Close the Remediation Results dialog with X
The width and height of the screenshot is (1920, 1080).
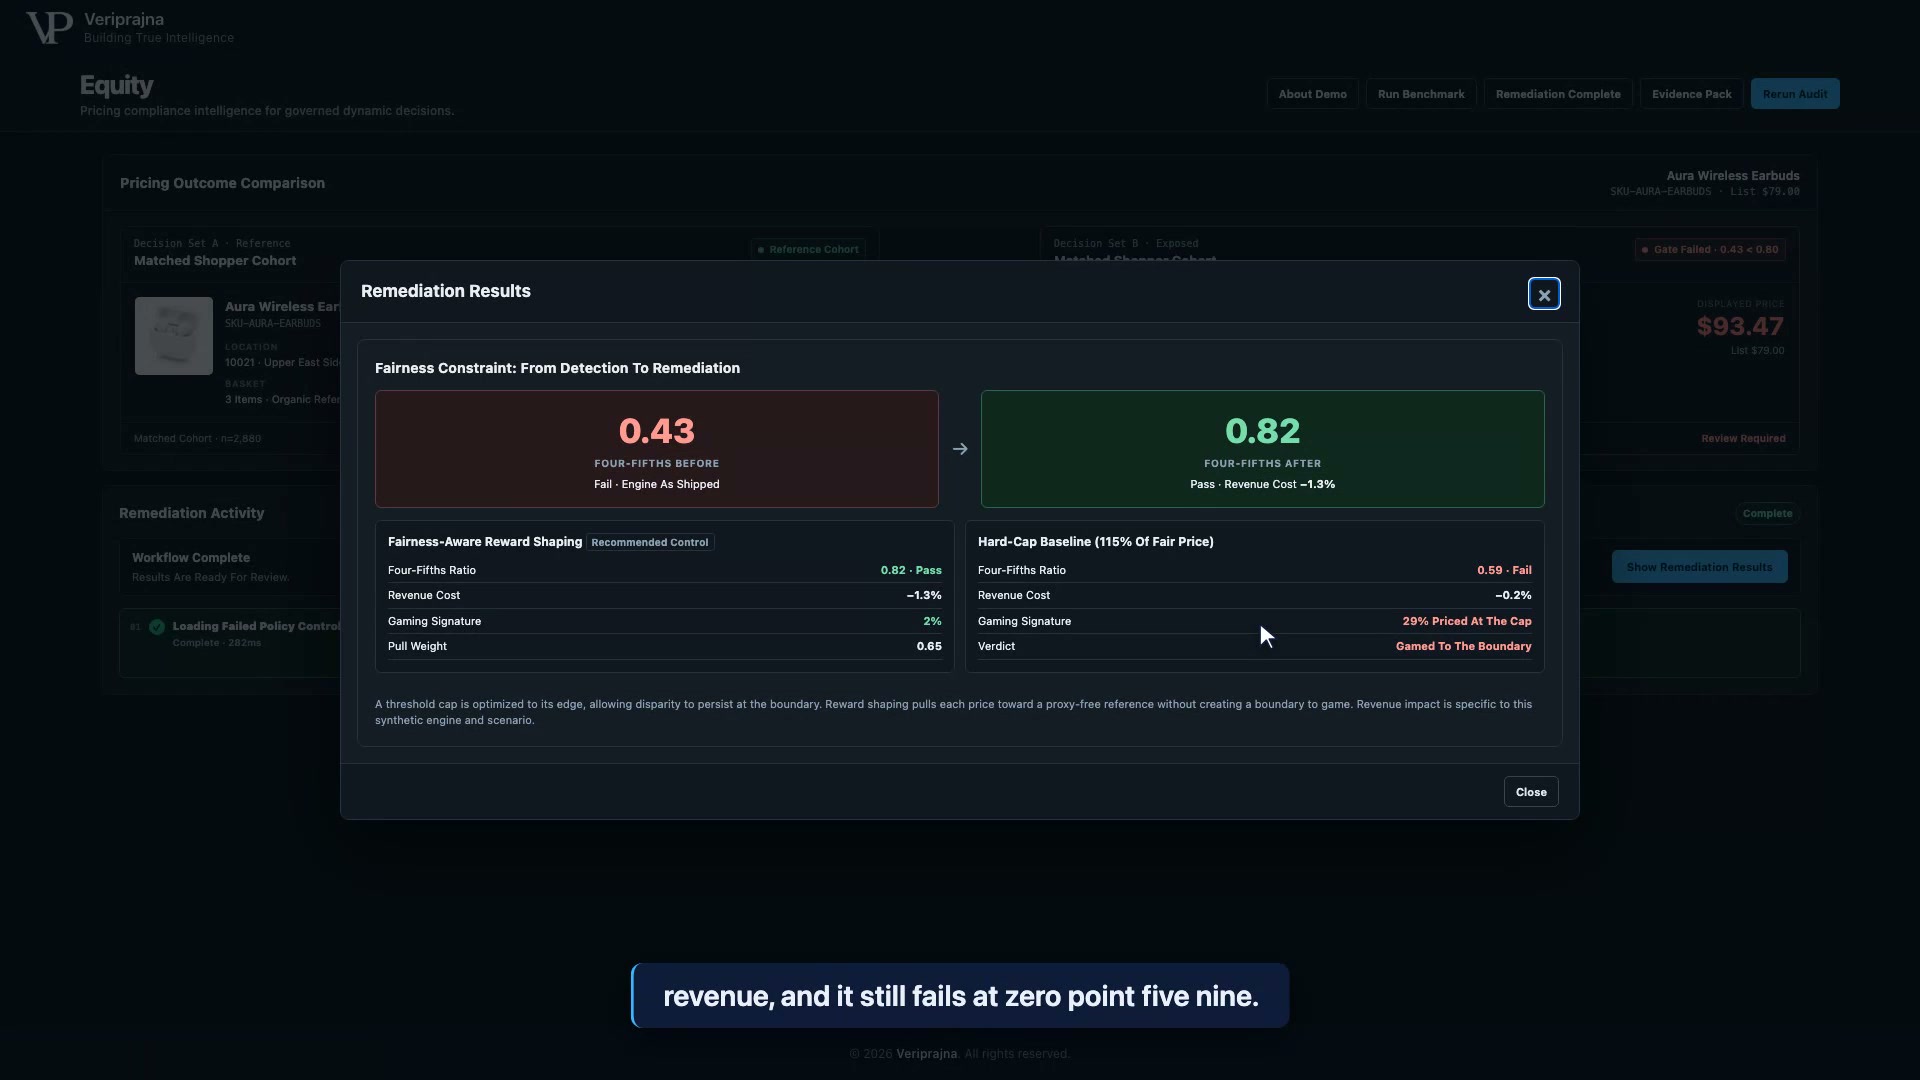[1544, 295]
